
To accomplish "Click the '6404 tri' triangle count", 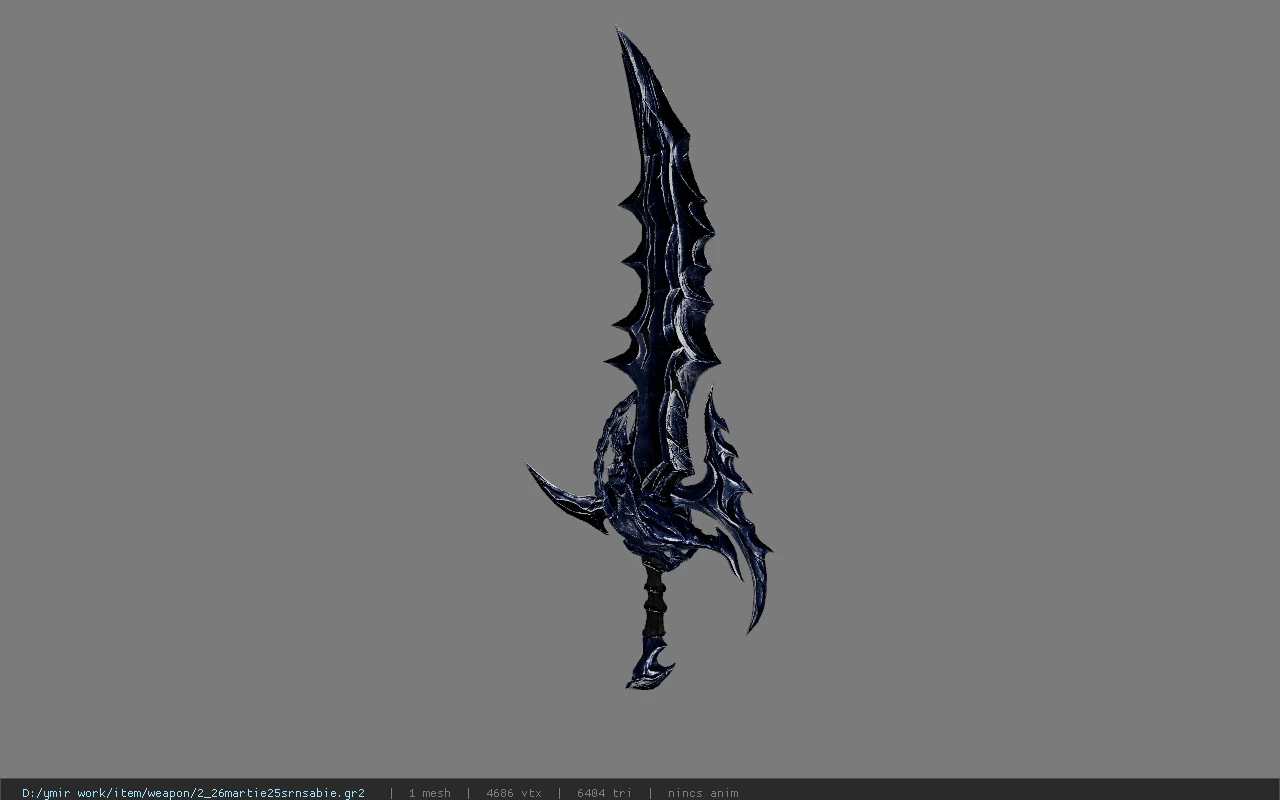I will [x=604, y=793].
